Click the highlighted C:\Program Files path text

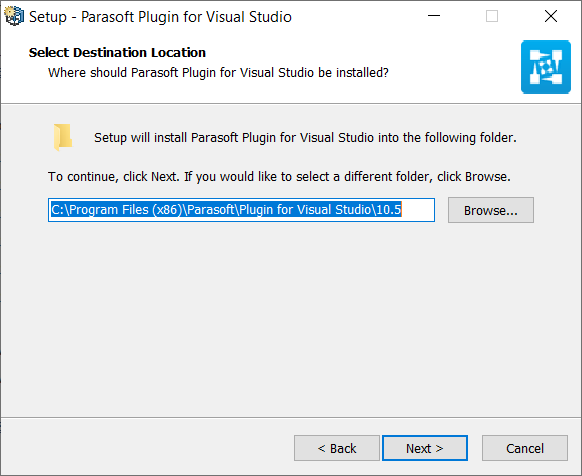(x=226, y=210)
